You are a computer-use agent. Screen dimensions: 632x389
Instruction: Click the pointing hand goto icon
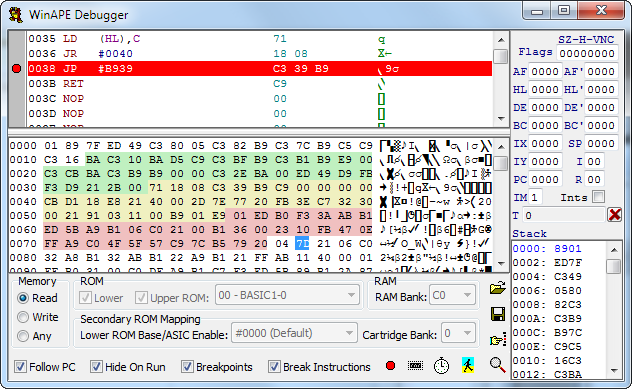tap(498, 340)
